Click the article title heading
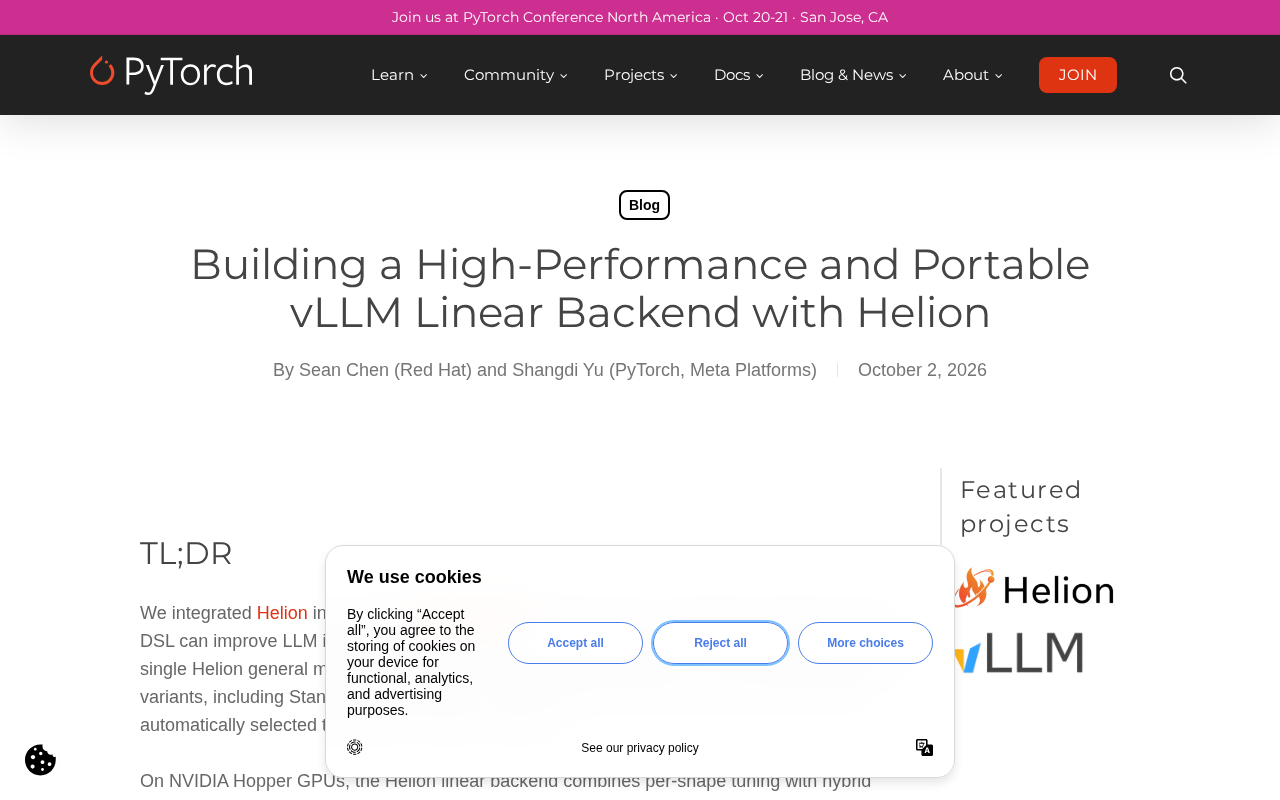This screenshot has height=800, width=1280. (x=640, y=288)
